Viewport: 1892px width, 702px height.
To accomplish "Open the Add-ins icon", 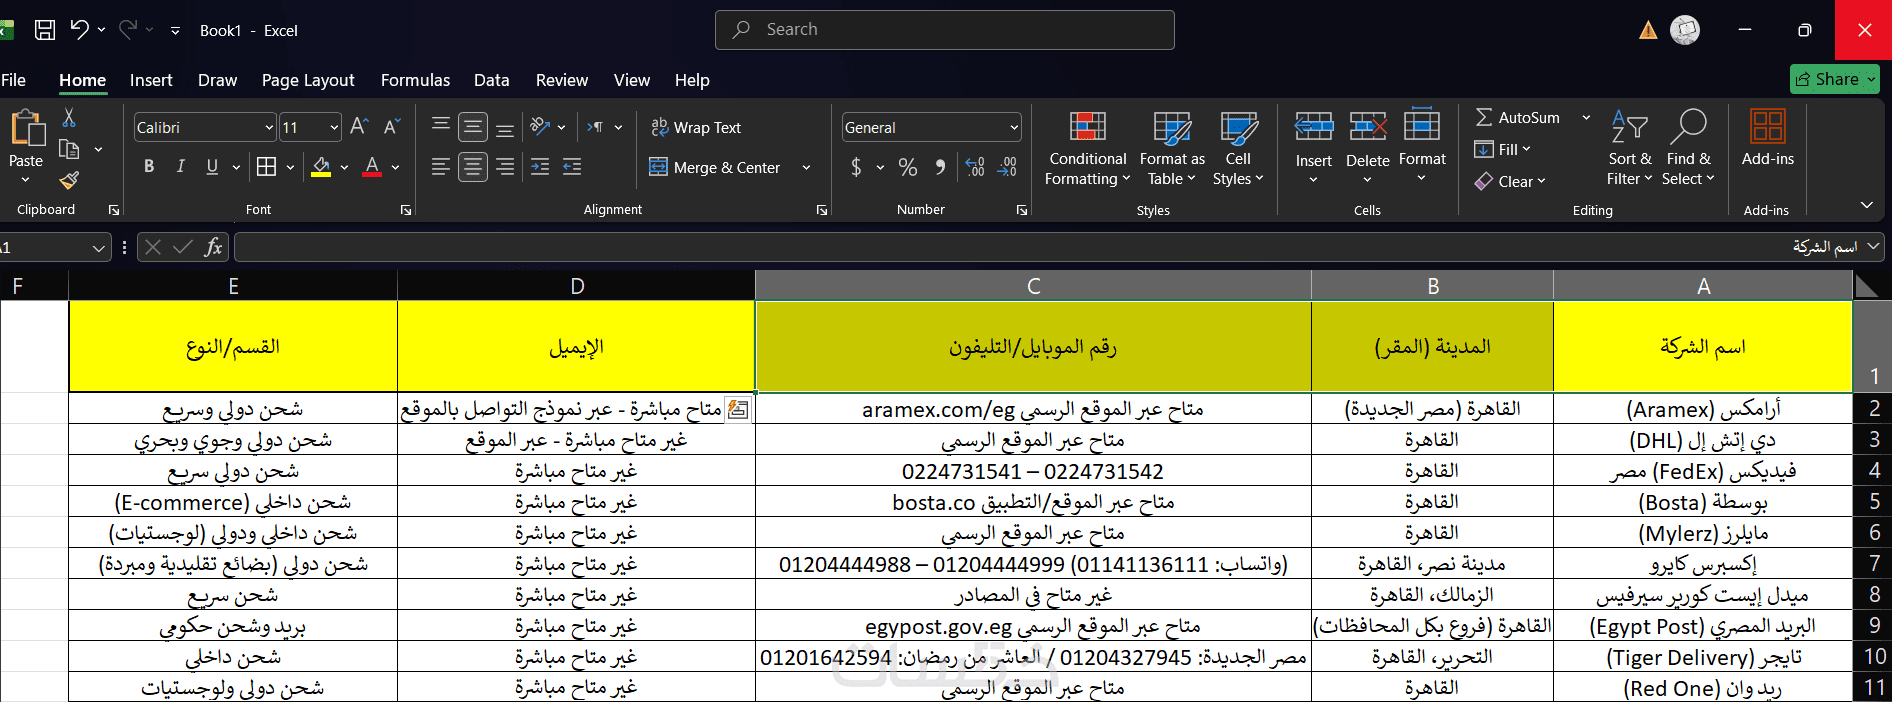I will (x=1768, y=127).
